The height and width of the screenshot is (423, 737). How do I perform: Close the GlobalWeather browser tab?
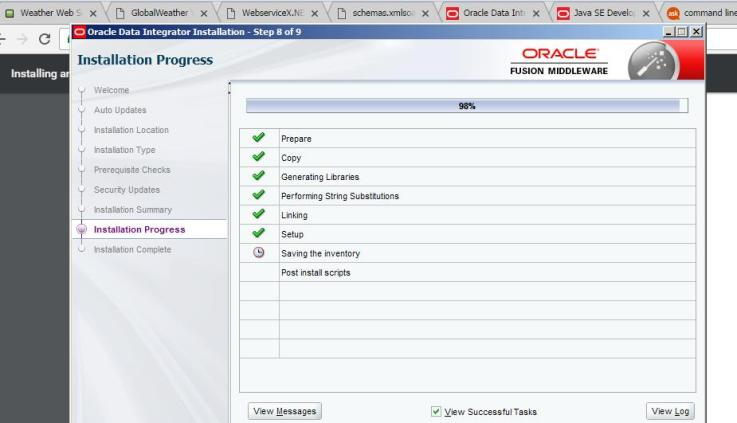tap(204, 14)
